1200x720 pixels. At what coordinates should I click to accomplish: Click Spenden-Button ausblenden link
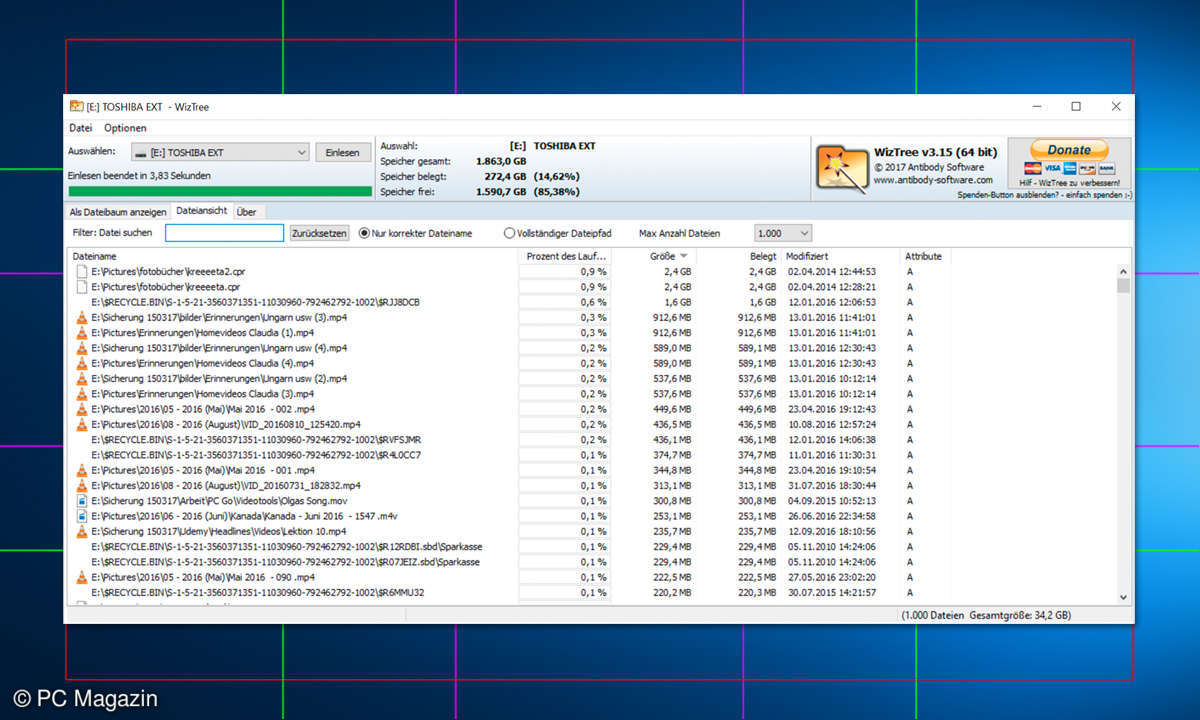coord(1044,196)
